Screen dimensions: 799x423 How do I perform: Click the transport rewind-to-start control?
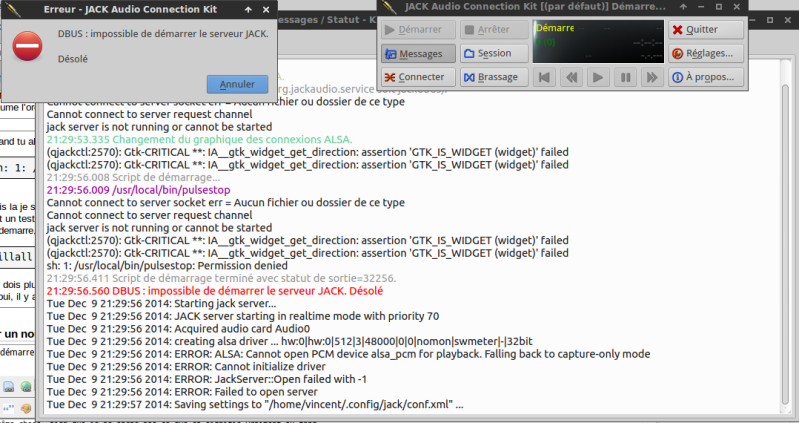pos(544,77)
